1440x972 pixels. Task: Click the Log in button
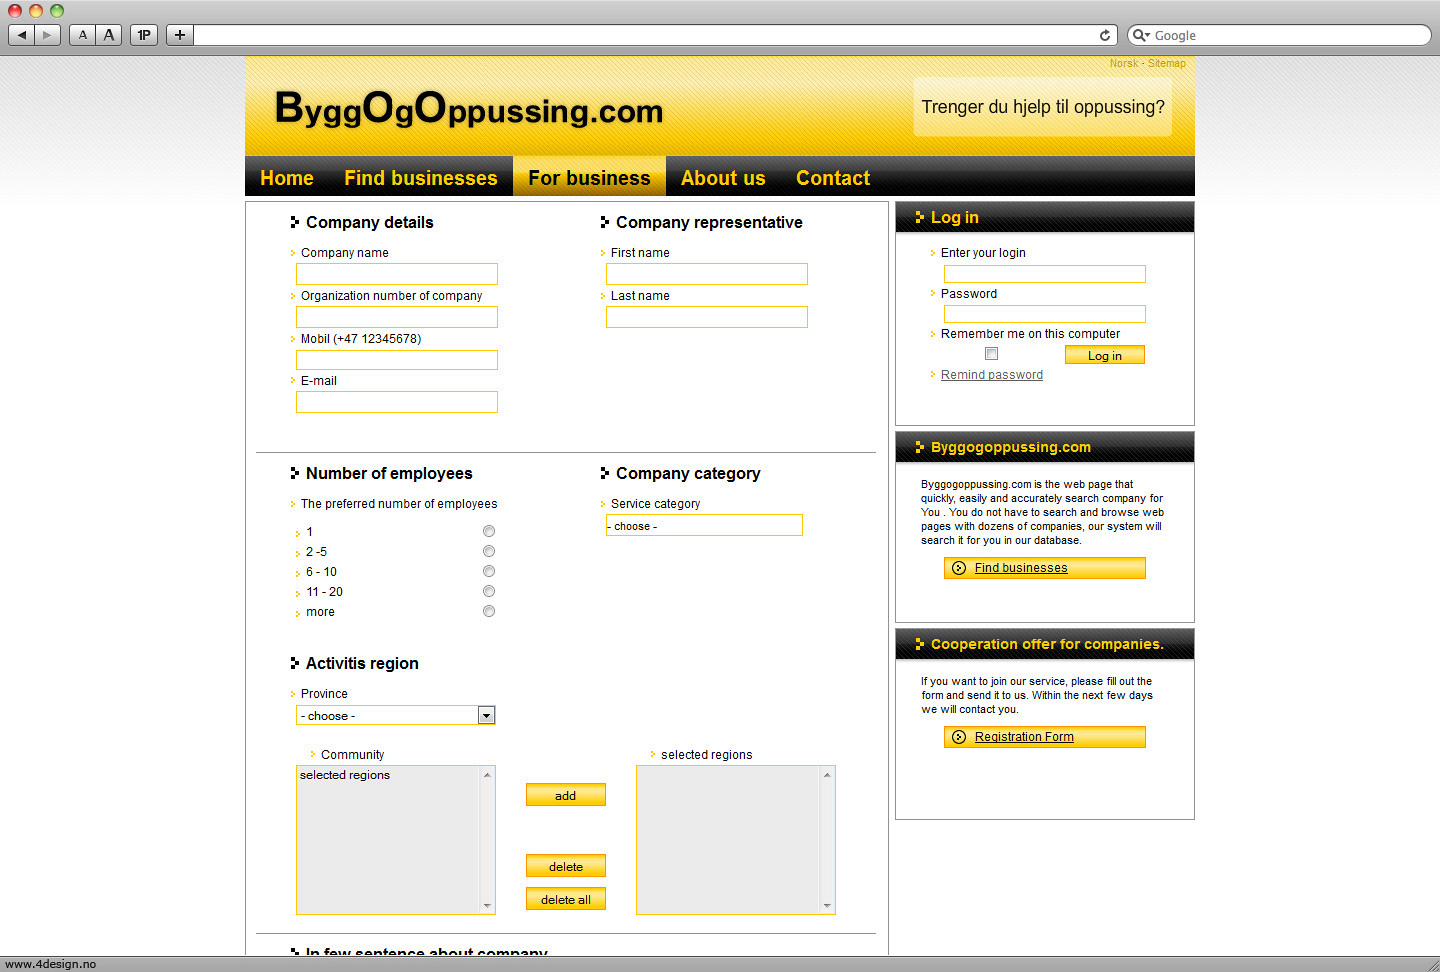click(1105, 355)
